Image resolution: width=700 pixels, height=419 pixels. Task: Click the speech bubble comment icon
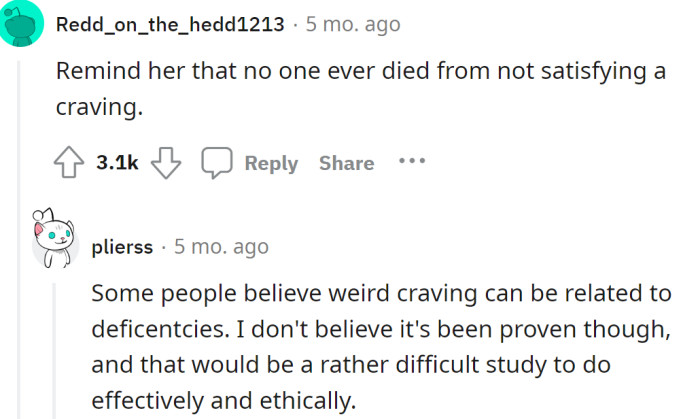(216, 163)
